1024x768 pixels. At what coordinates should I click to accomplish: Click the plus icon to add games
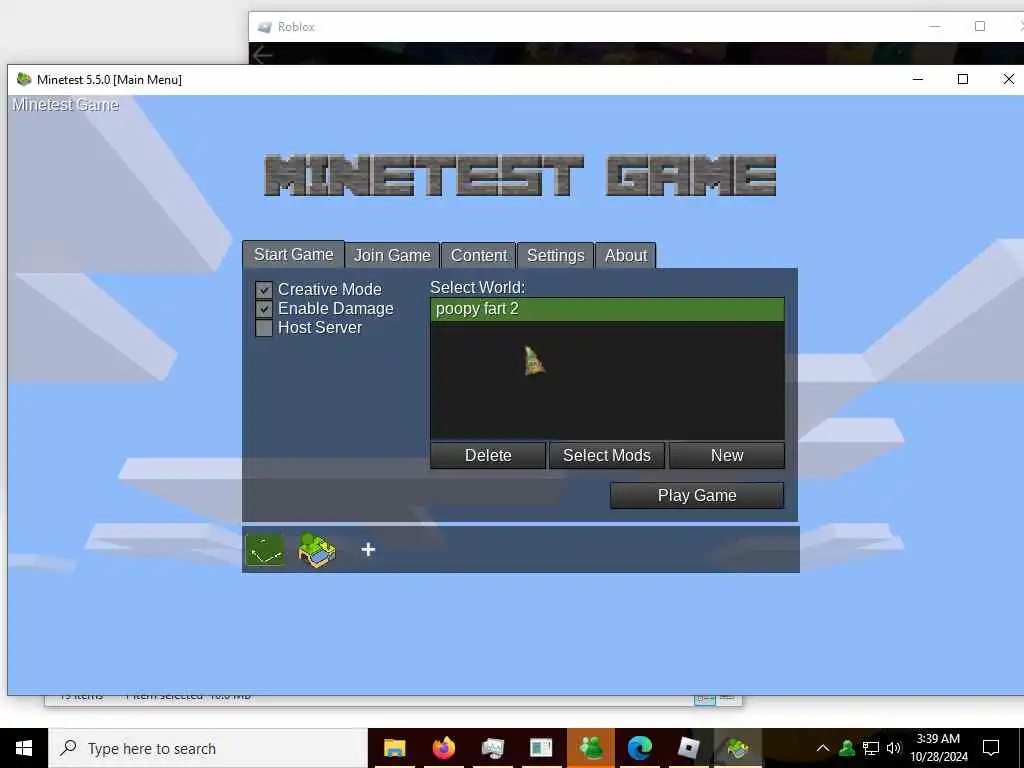click(368, 550)
